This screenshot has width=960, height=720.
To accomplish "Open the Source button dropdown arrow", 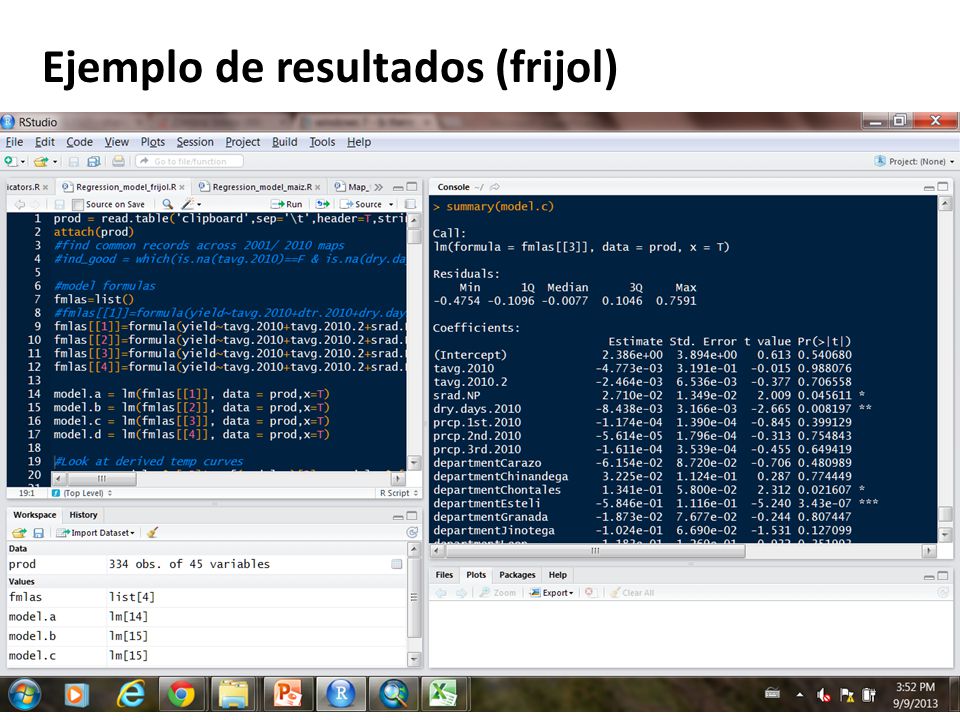I will pos(391,204).
